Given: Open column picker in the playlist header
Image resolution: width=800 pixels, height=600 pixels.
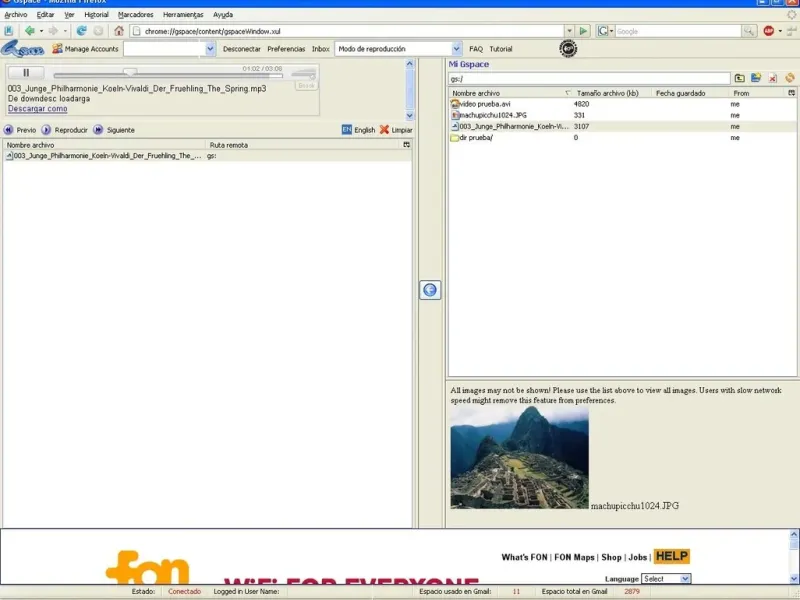Looking at the screenshot, I should [407, 145].
